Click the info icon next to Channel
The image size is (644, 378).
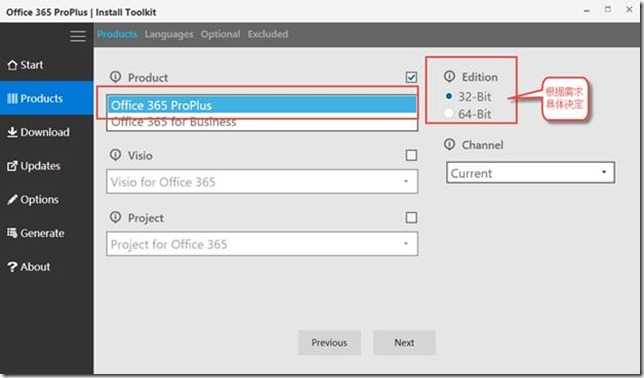coord(450,144)
